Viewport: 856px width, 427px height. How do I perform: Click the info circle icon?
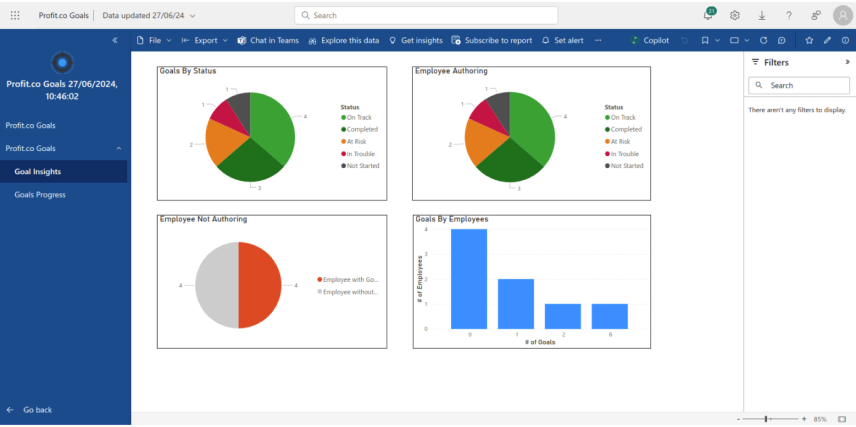pyautogui.click(x=845, y=40)
